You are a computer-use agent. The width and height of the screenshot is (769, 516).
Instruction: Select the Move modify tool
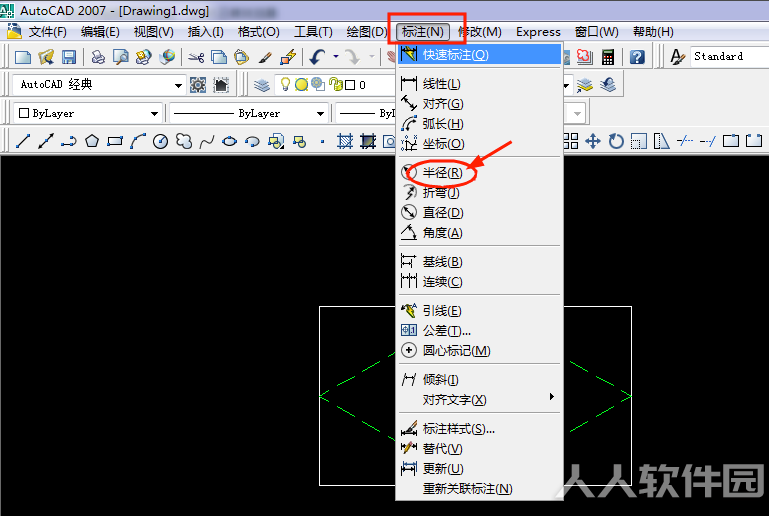[x=593, y=141]
